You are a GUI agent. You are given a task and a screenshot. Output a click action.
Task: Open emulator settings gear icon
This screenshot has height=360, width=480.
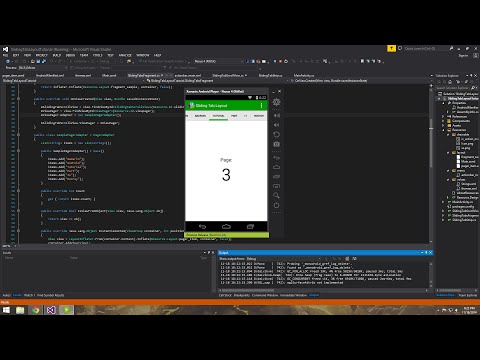pos(276,102)
